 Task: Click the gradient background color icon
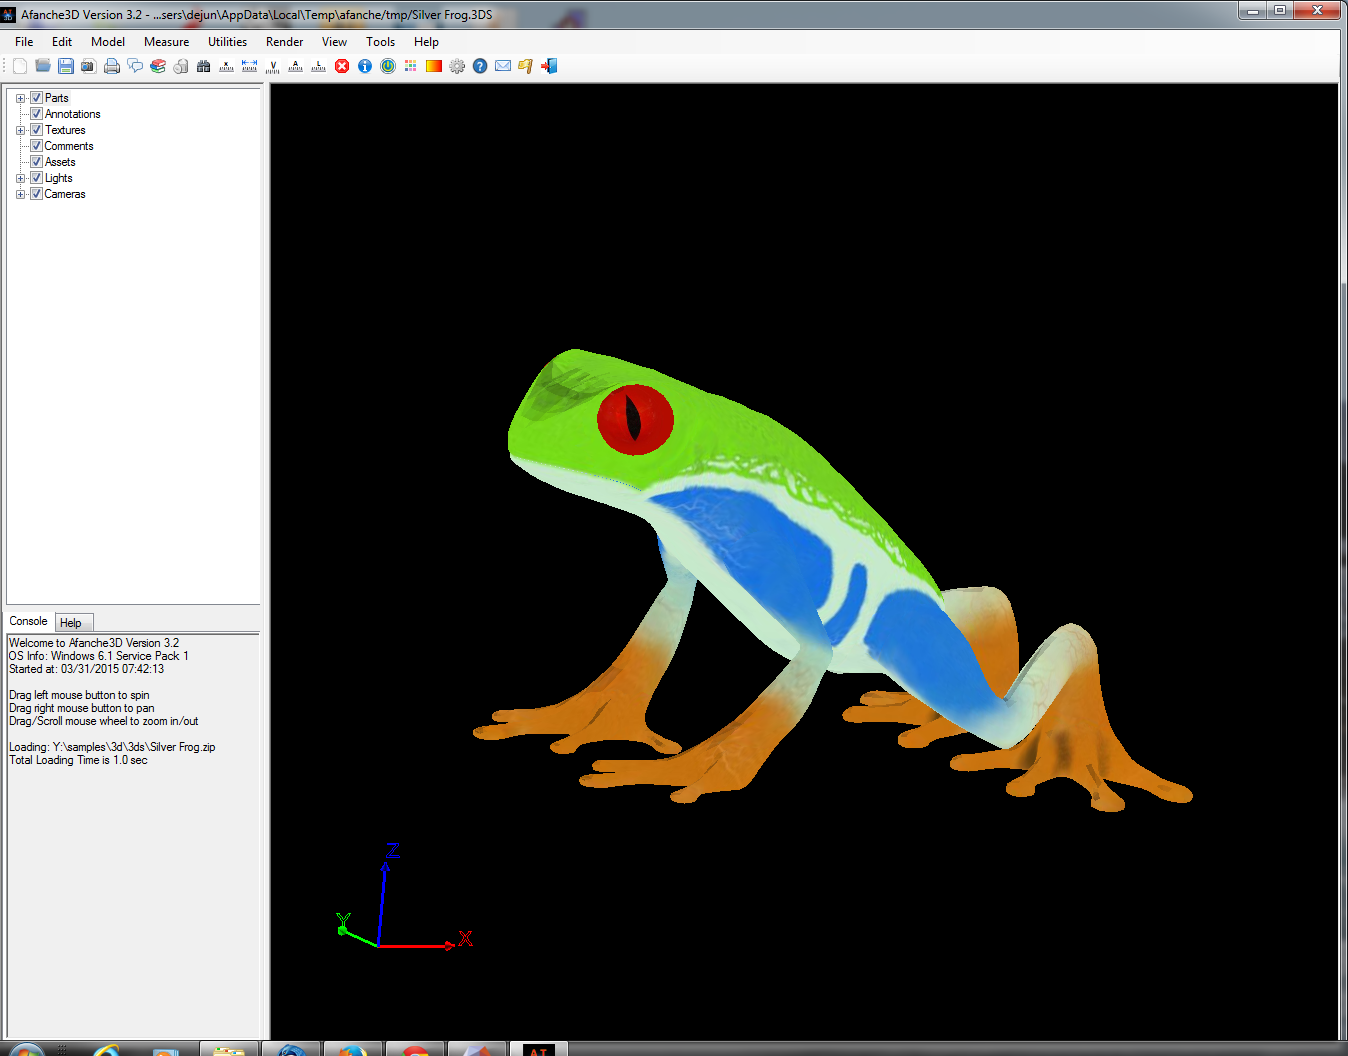[434, 66]
